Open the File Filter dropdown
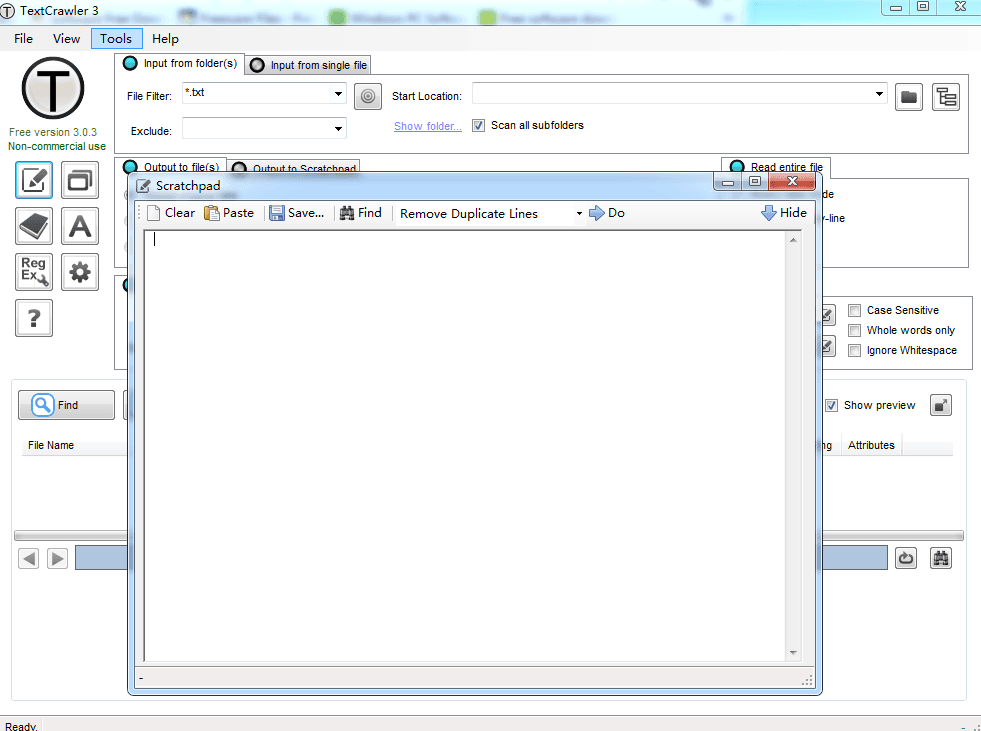 tap(338, 94)
